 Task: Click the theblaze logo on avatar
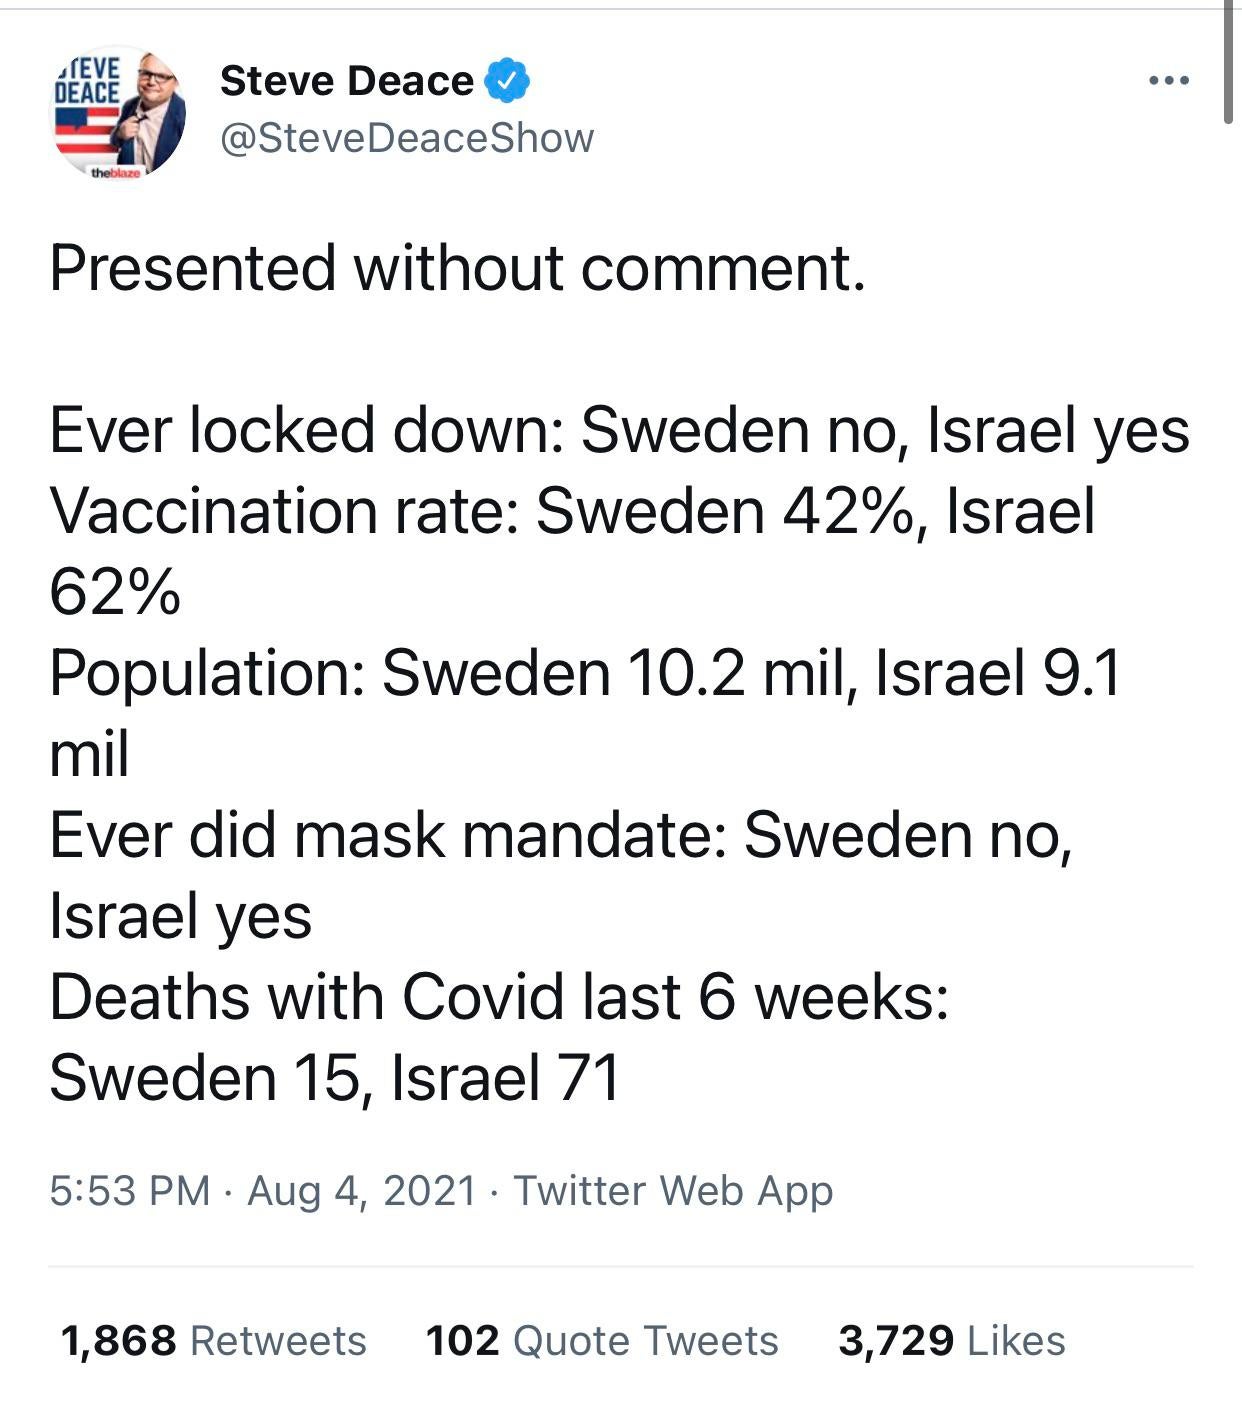(x=117, y=173)
